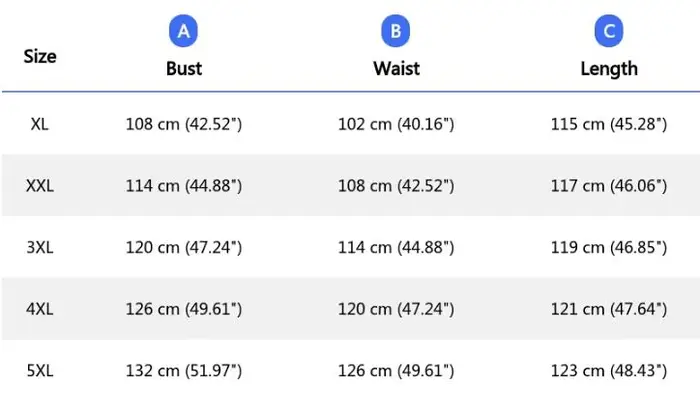Image resolution: width=700 pixels, height=412 pixels.
Task: Click the Waist column header
Action: (396, 68)
